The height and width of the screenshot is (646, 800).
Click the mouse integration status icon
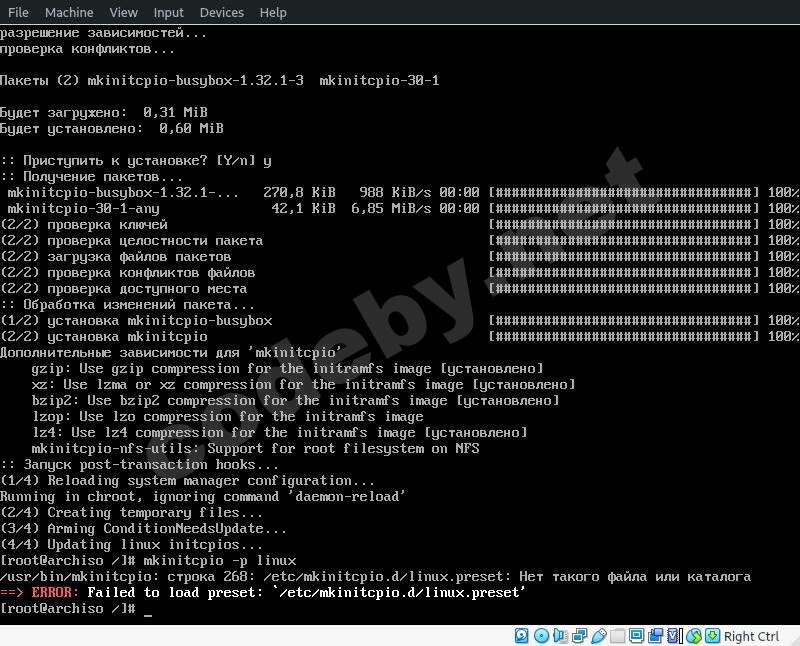pyautogui.click(x=694, y=636)
